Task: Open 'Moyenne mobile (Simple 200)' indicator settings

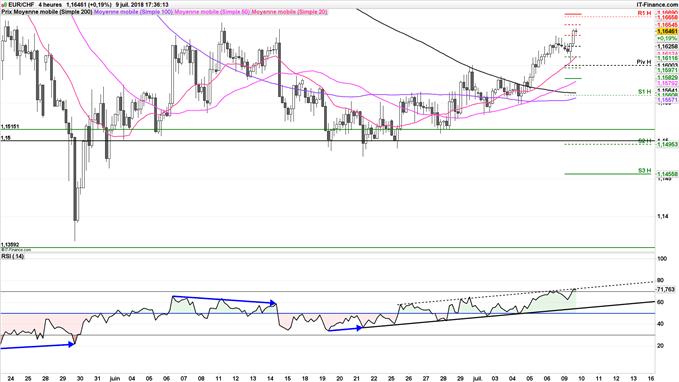Action: [53, 12]
